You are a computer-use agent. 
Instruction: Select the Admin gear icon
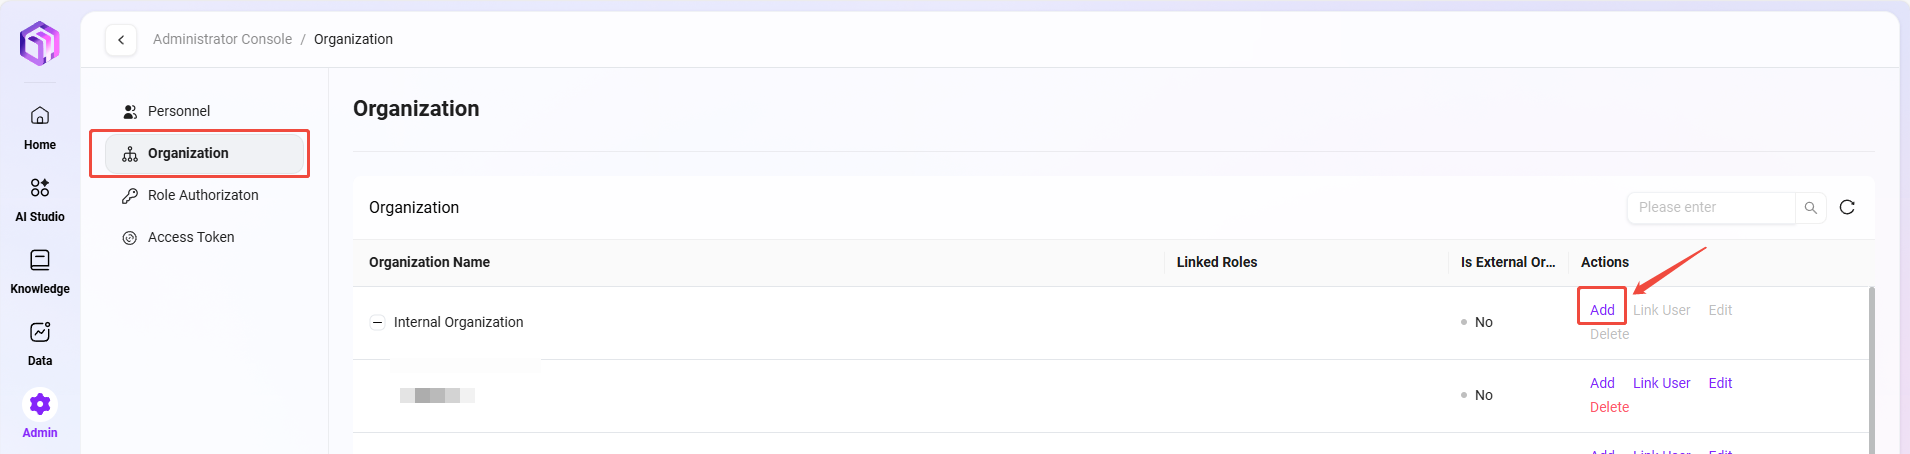point(40,405)
